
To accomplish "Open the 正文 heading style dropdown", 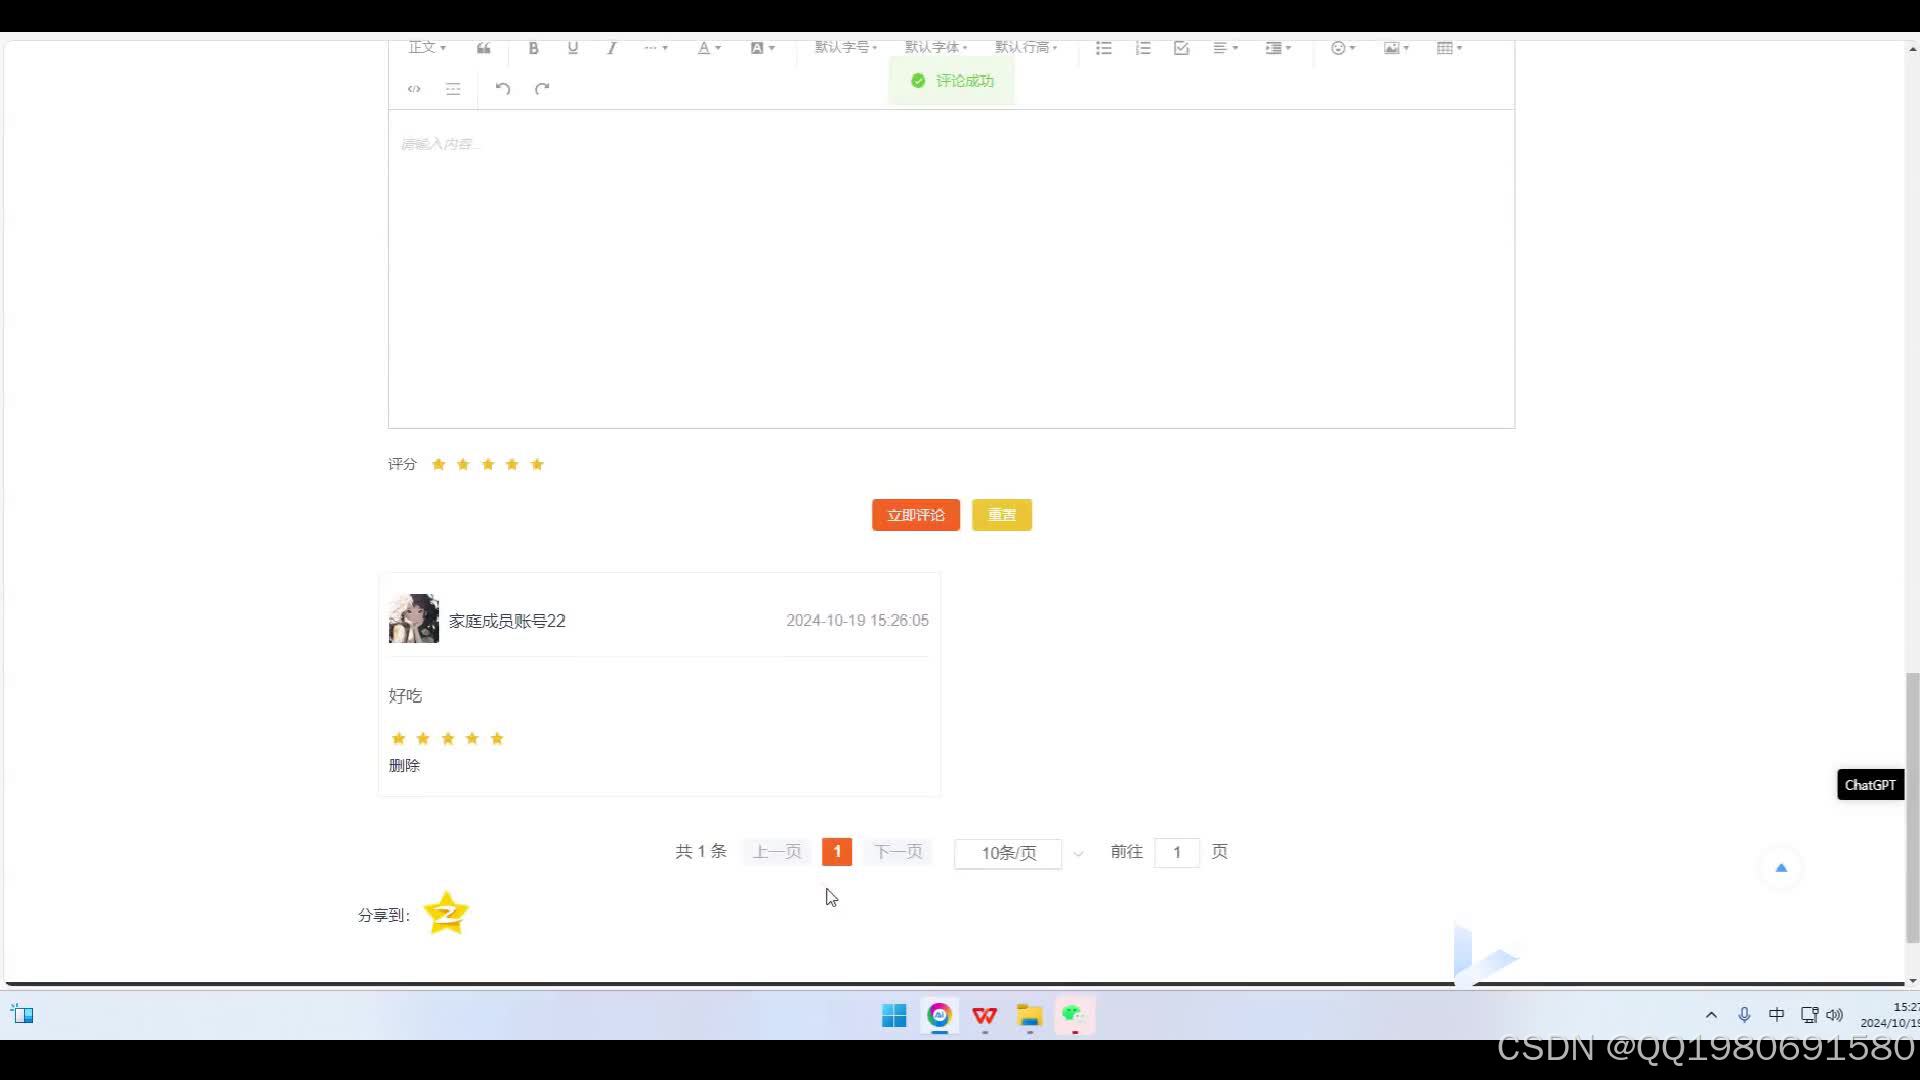I will click(427, 48).
